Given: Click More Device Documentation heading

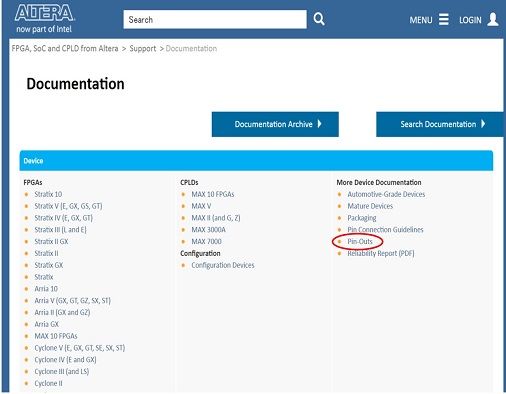Looking at the screenshot, I should coord(379,182).
